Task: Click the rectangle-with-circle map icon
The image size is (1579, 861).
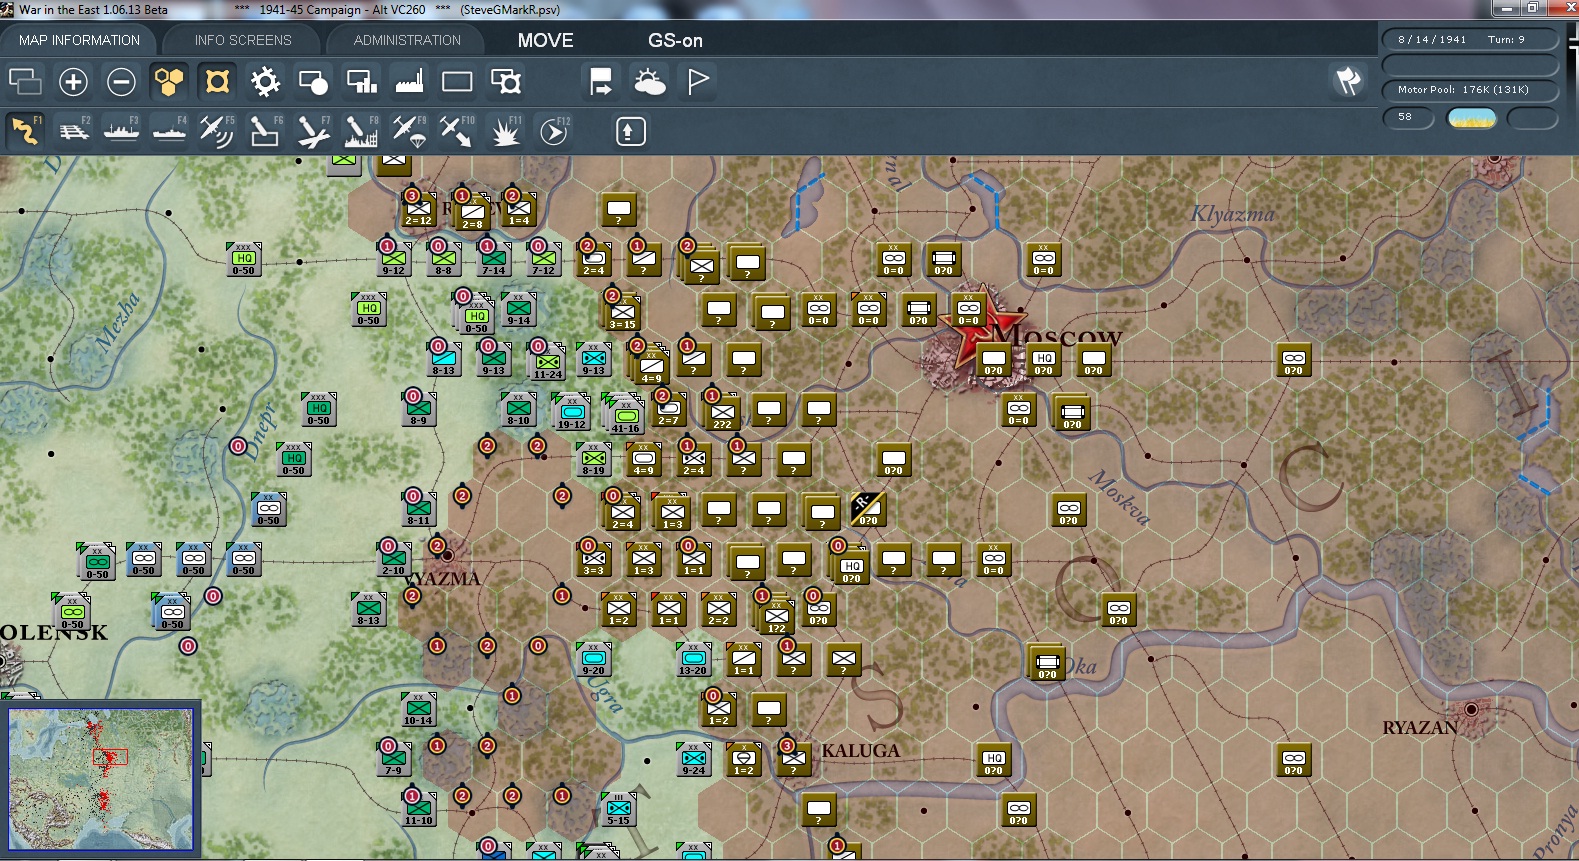Action: (313, 81)
